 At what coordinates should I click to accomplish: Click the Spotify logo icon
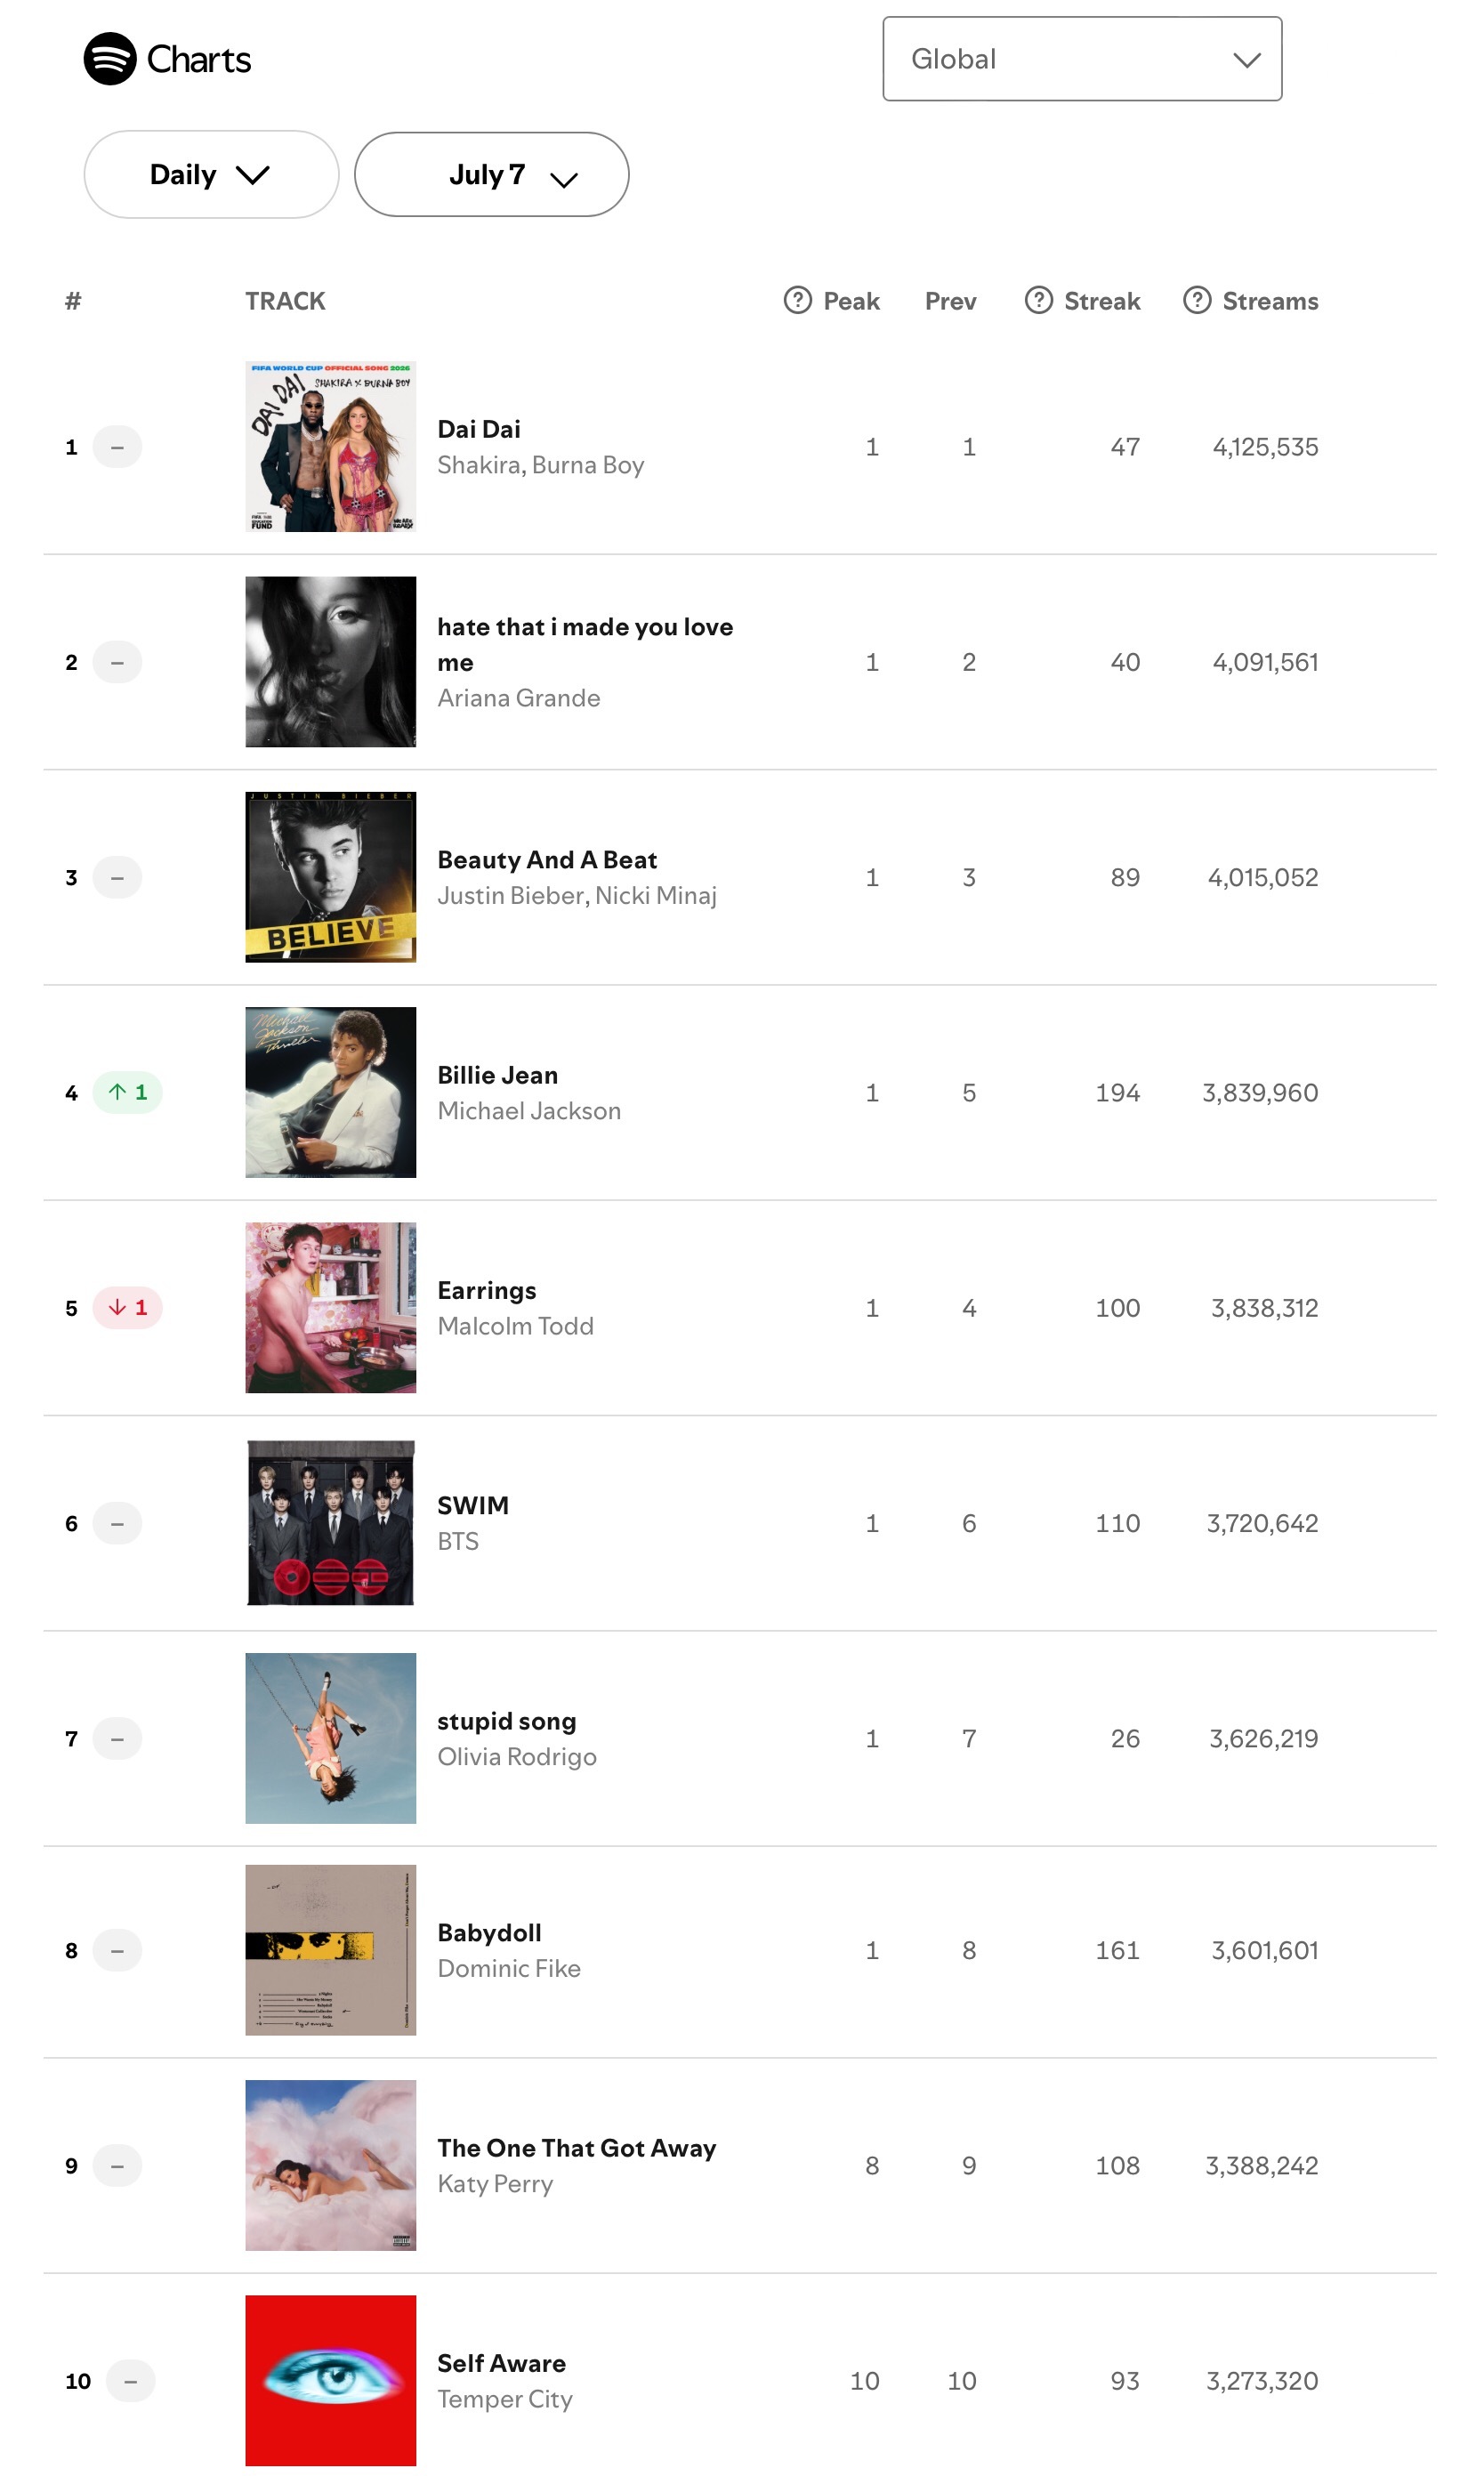point(110,59)
